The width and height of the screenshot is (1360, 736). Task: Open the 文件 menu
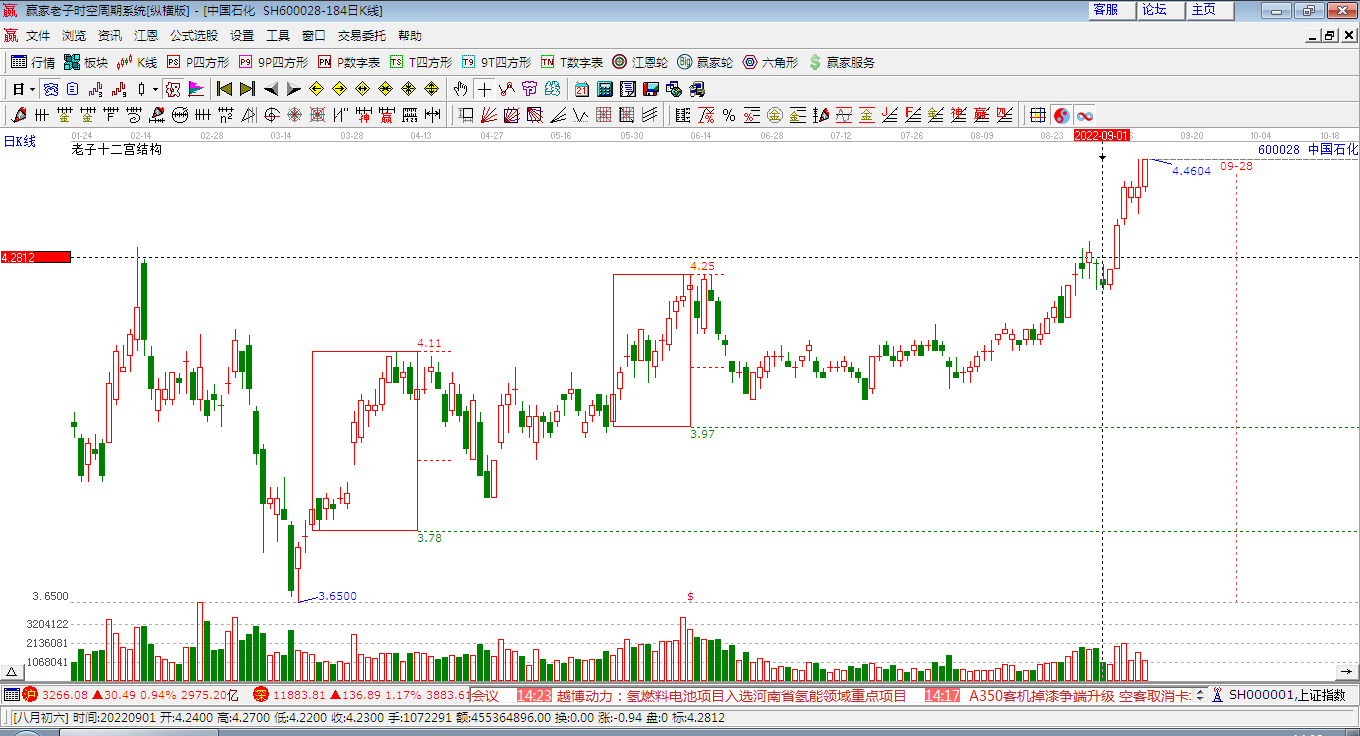click(x=38, y=35)
